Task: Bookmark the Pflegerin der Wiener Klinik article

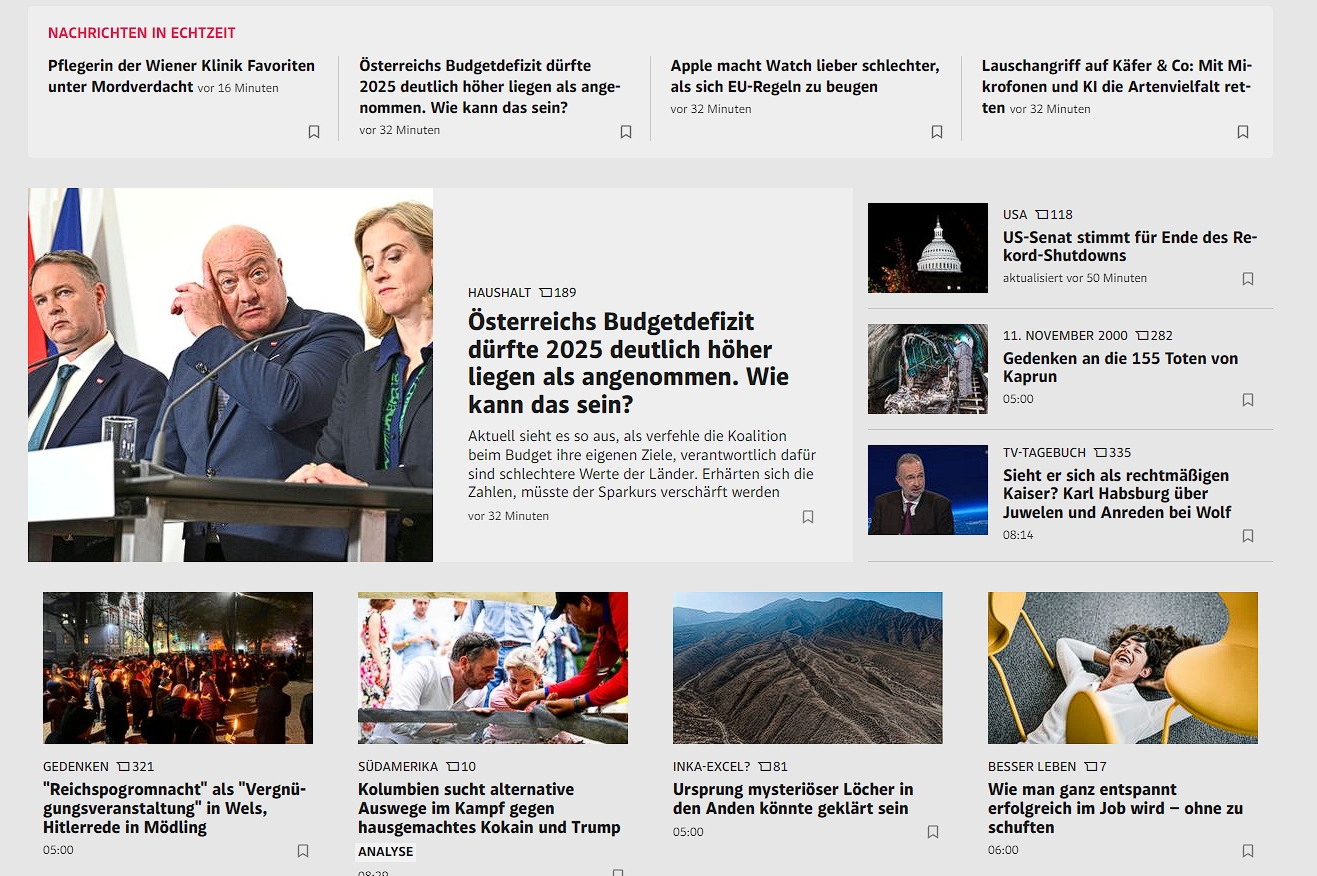Action: click(314, 132)
